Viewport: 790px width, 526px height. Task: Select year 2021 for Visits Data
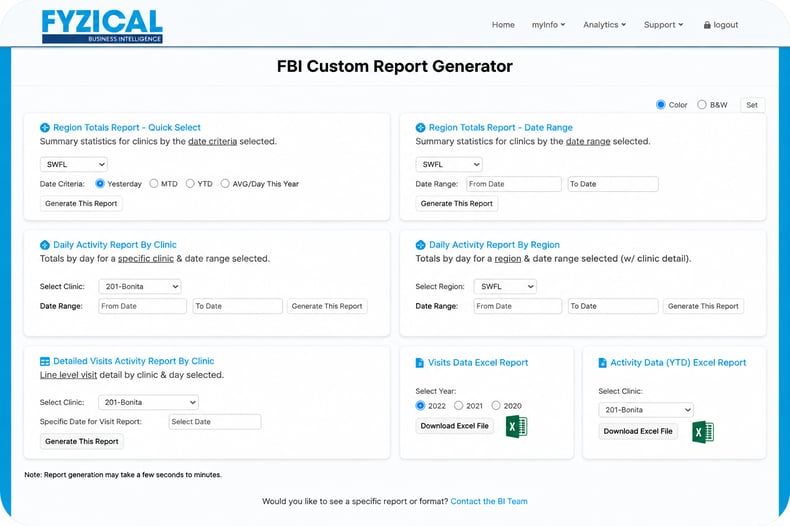tap(458, 405)
